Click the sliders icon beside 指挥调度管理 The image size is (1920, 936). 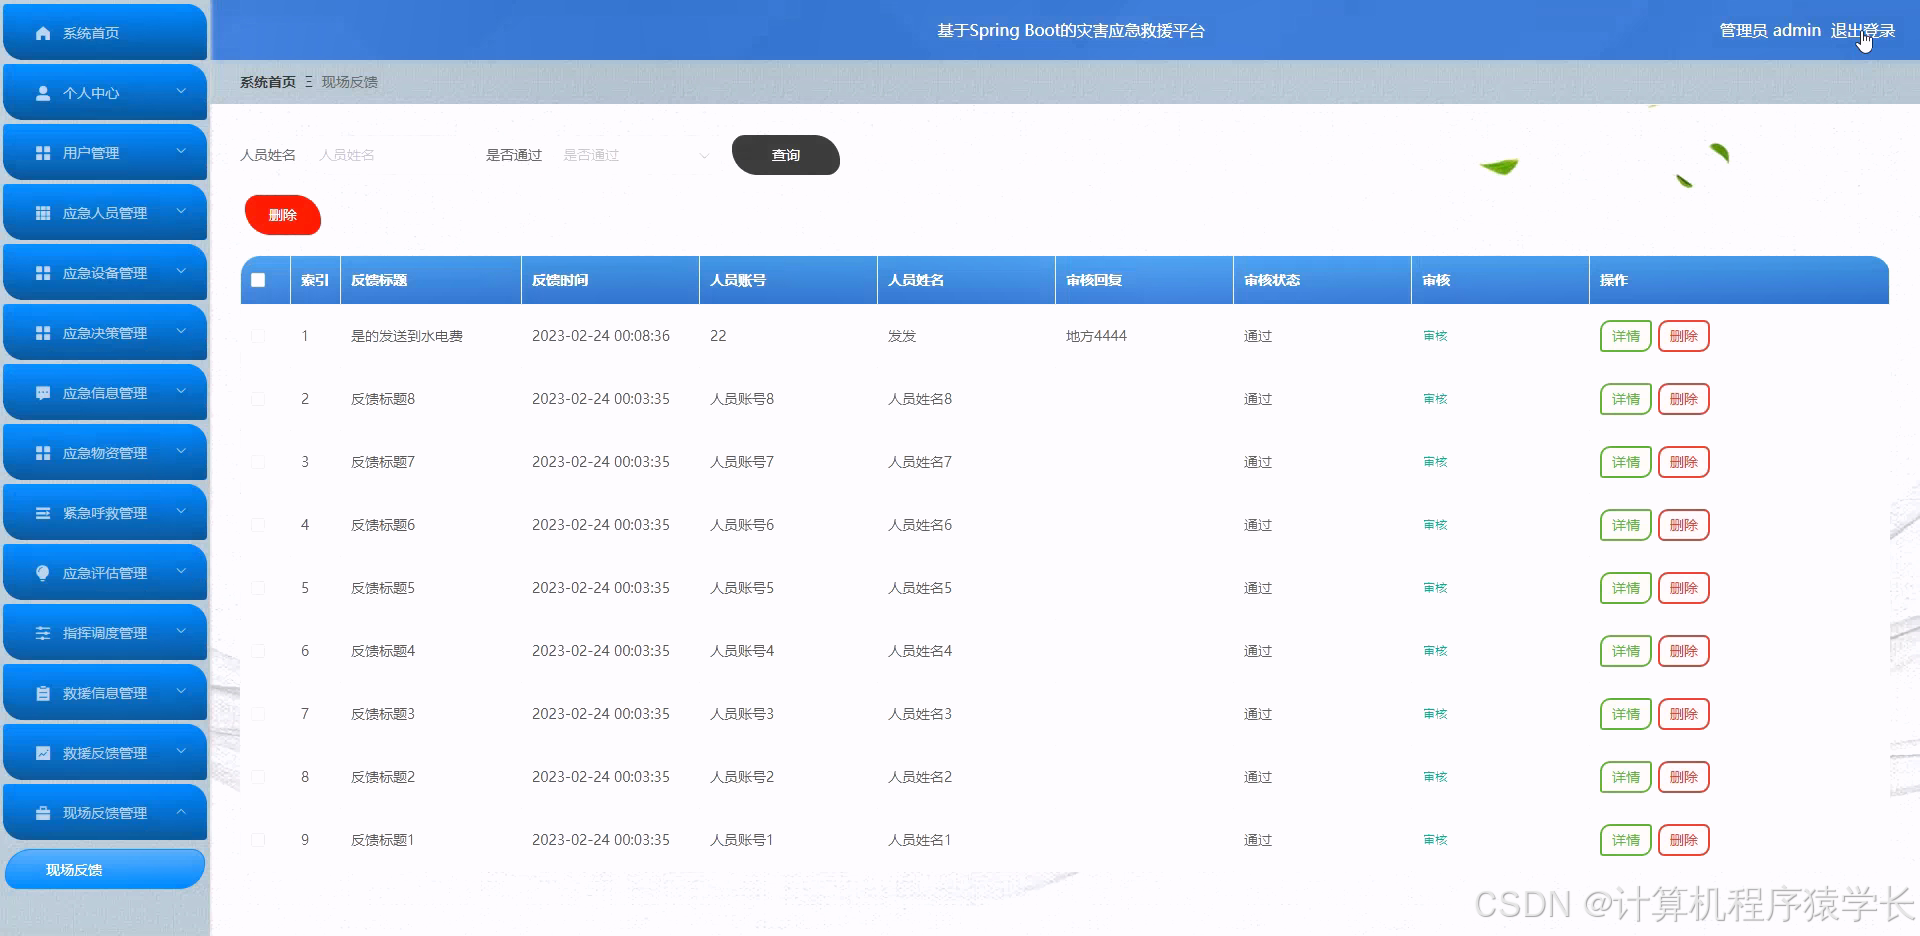[x=43, y=633]
